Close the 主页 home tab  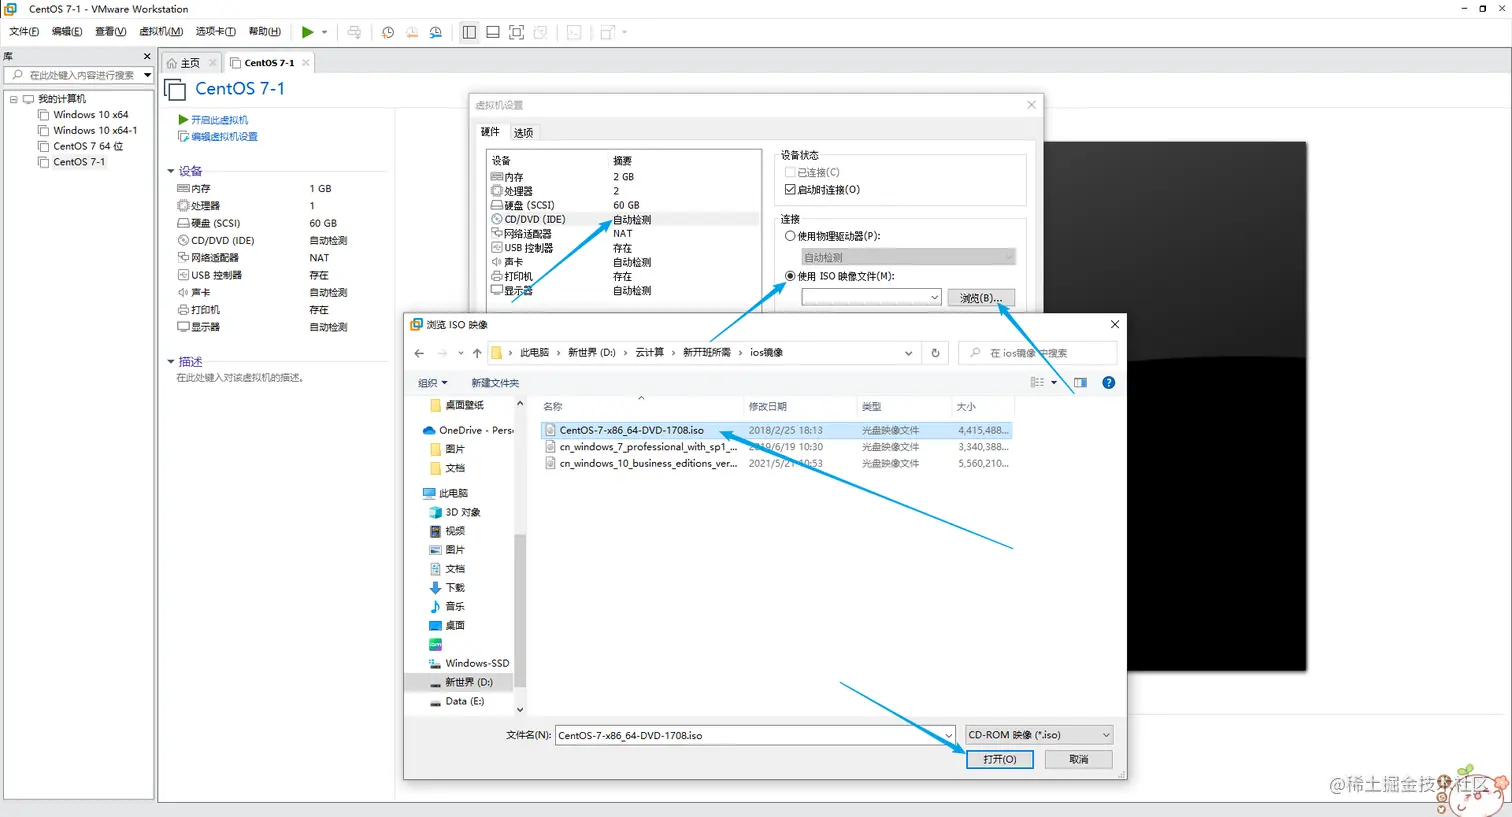[213, 63]
